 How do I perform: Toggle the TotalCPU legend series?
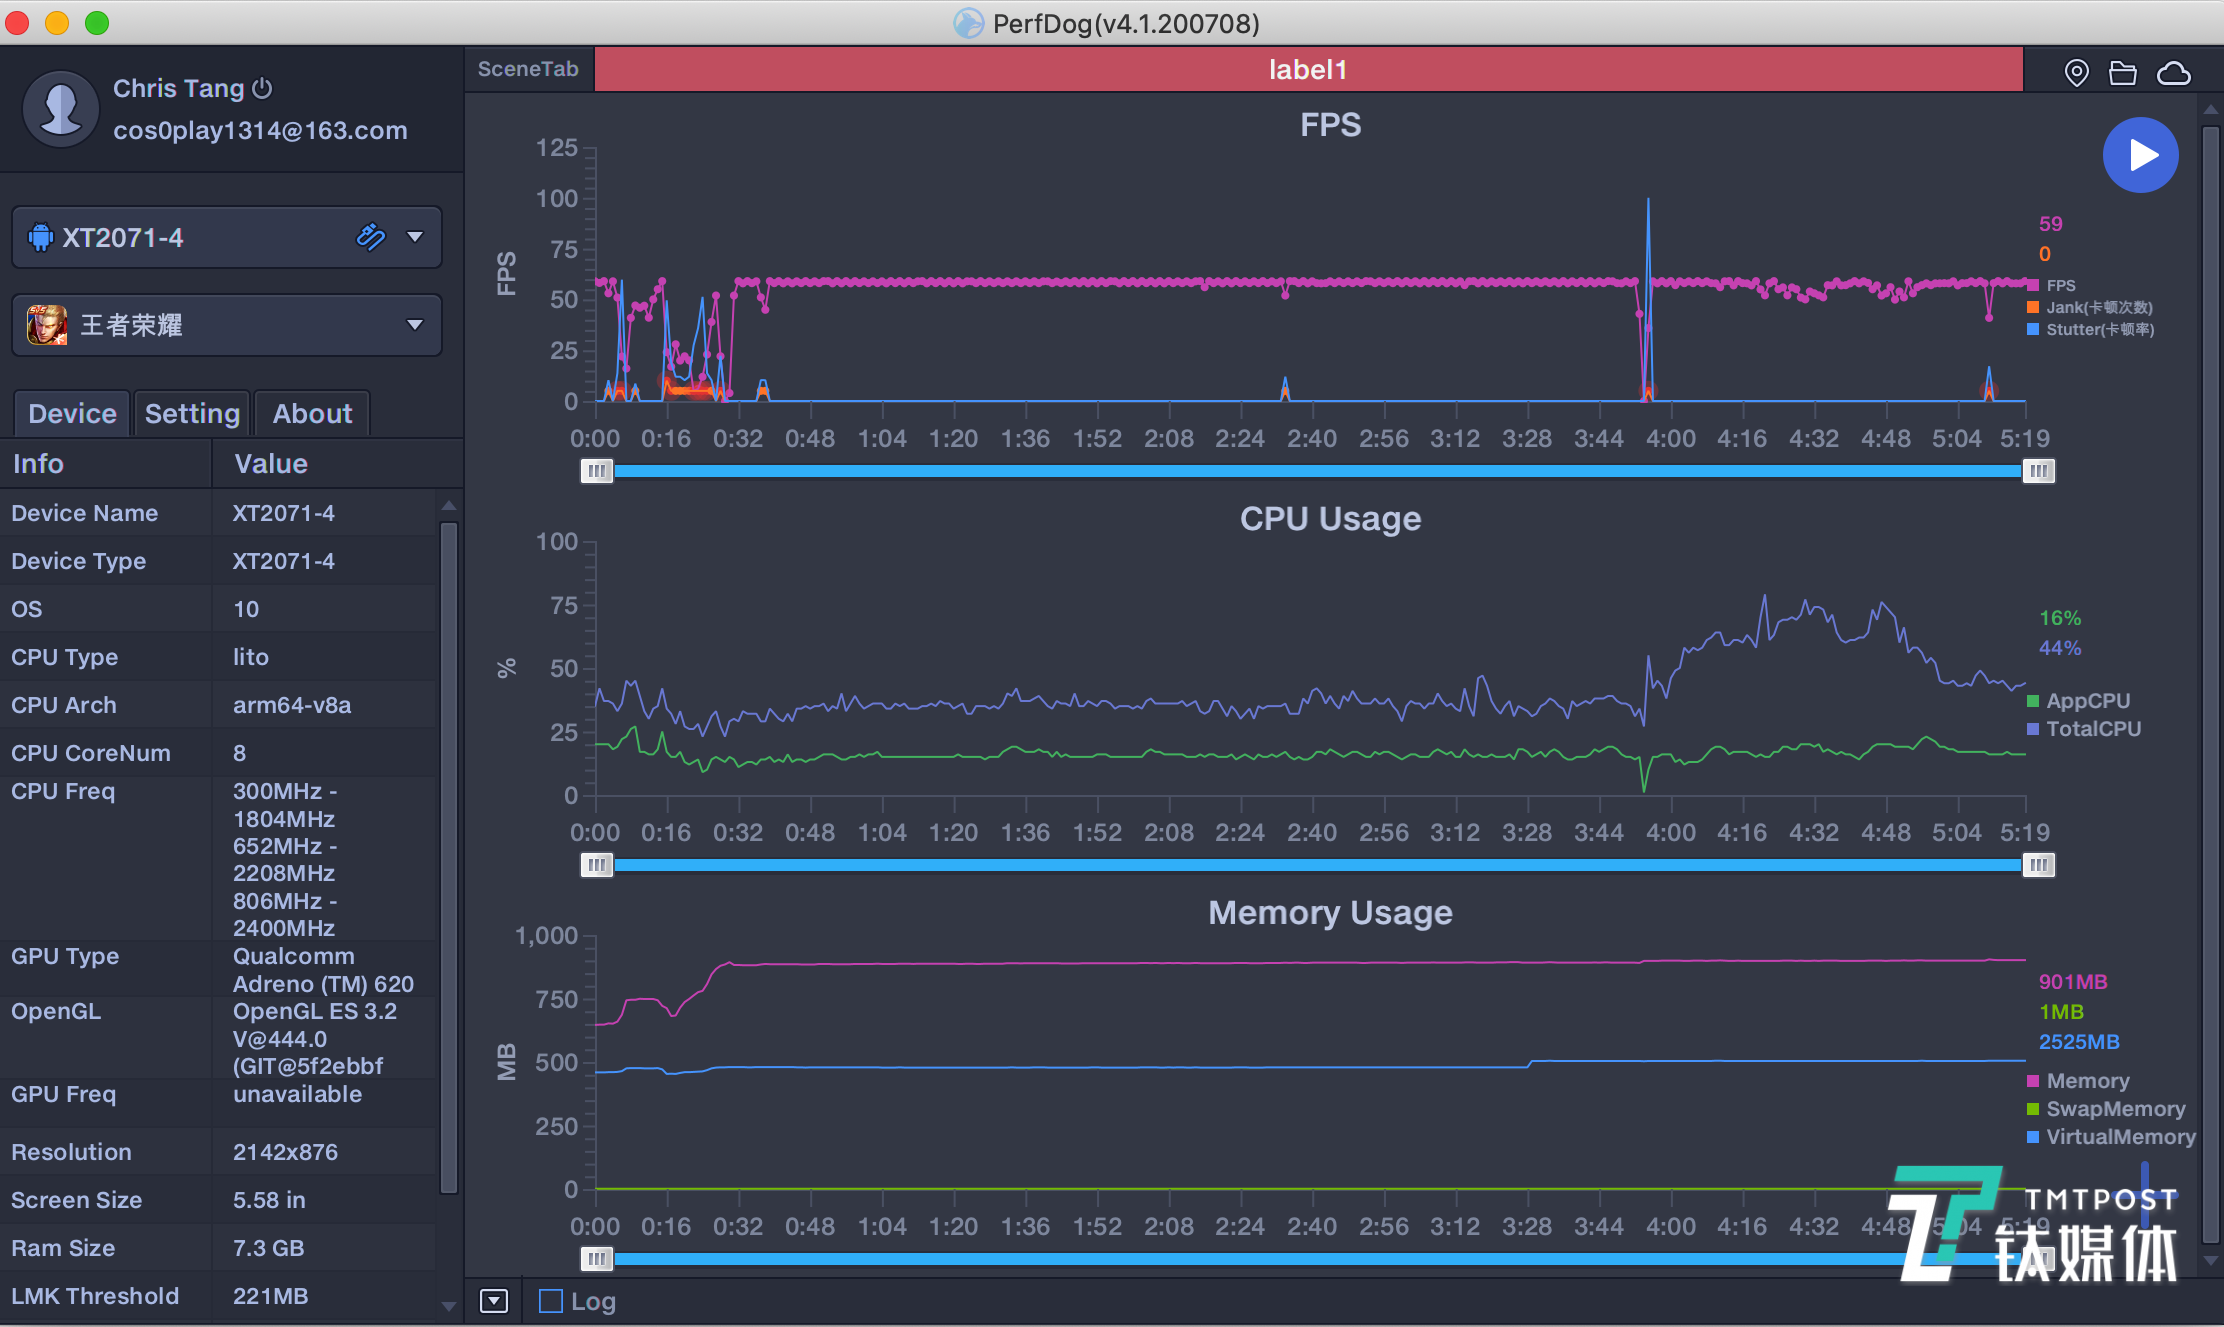pyautogui.click(x=2092, y=729)
